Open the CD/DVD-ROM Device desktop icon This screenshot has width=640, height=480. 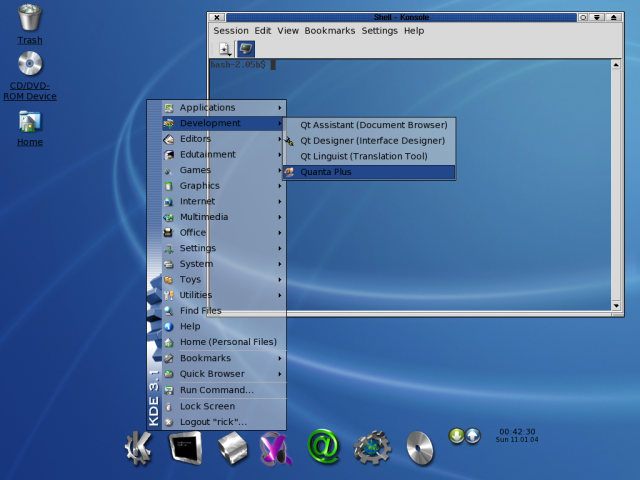point(30,63)
